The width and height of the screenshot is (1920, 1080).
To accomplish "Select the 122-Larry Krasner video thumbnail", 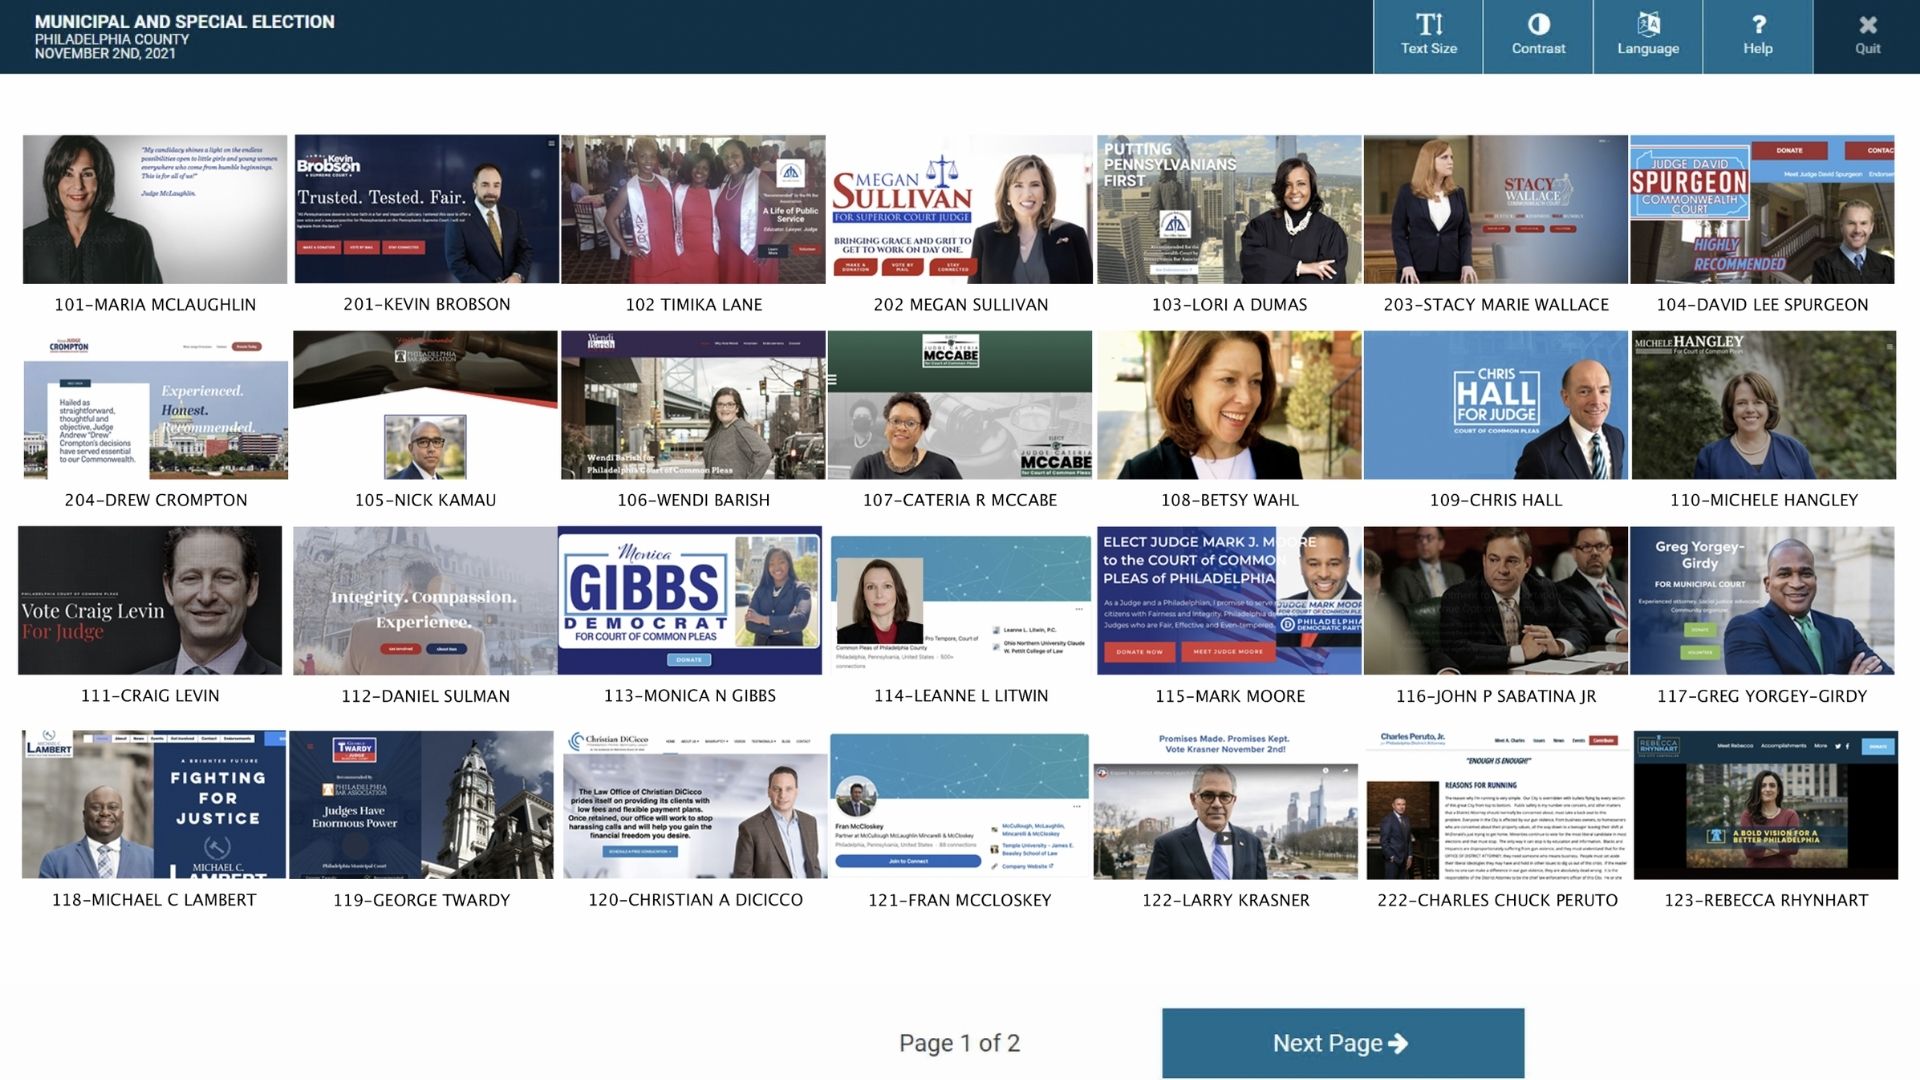I will pos(1226,805).
